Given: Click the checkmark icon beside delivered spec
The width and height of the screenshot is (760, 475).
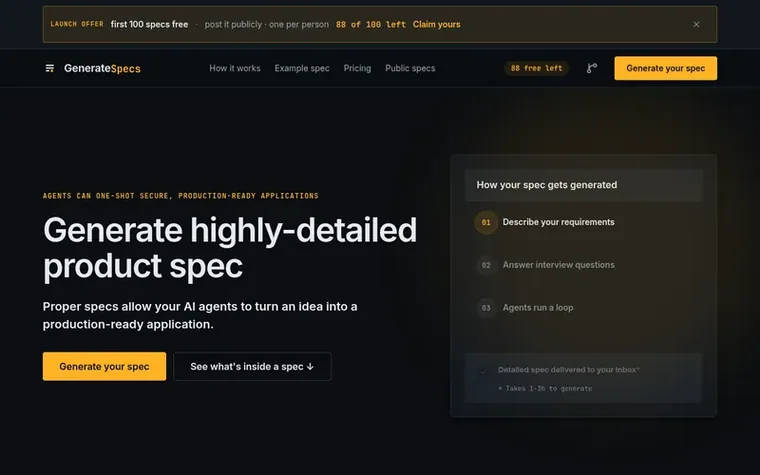Looking at the screenshot, I should [x=483, y=371].
